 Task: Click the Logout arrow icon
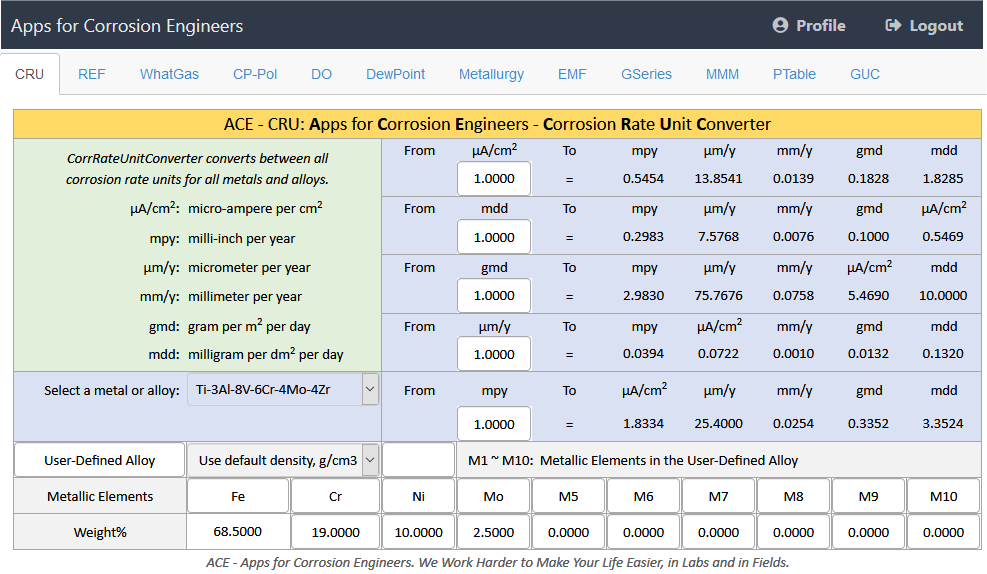[x=893, y=25]
